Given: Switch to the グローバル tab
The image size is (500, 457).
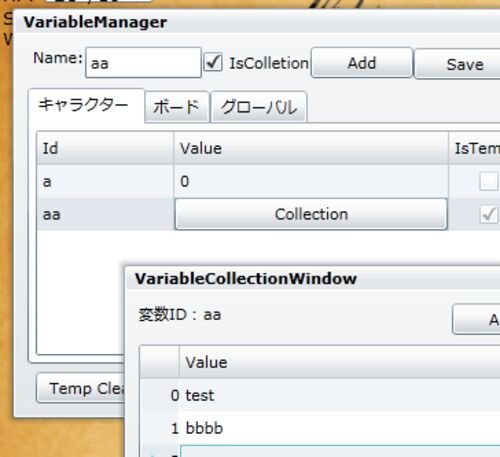Looking at the screenshot, I should (x=259, y=107).
